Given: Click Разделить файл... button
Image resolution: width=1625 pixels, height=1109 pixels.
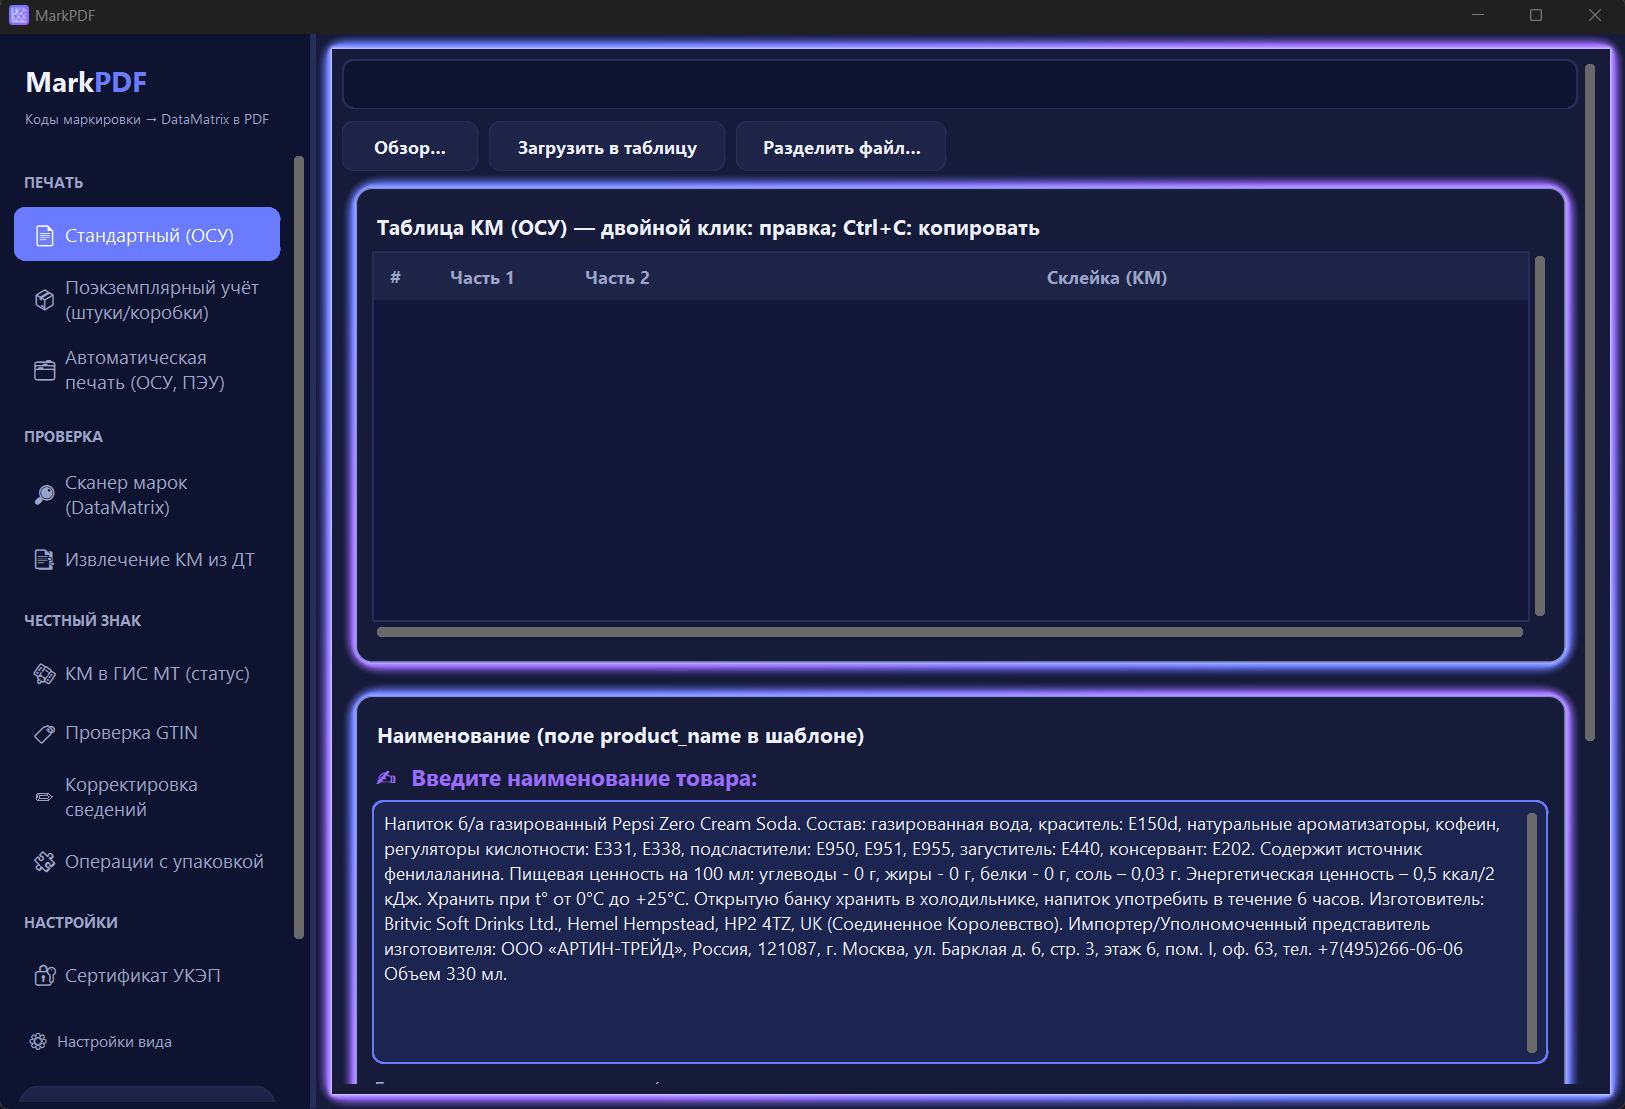Looking at the screenshot, I should tap(841, 147).
